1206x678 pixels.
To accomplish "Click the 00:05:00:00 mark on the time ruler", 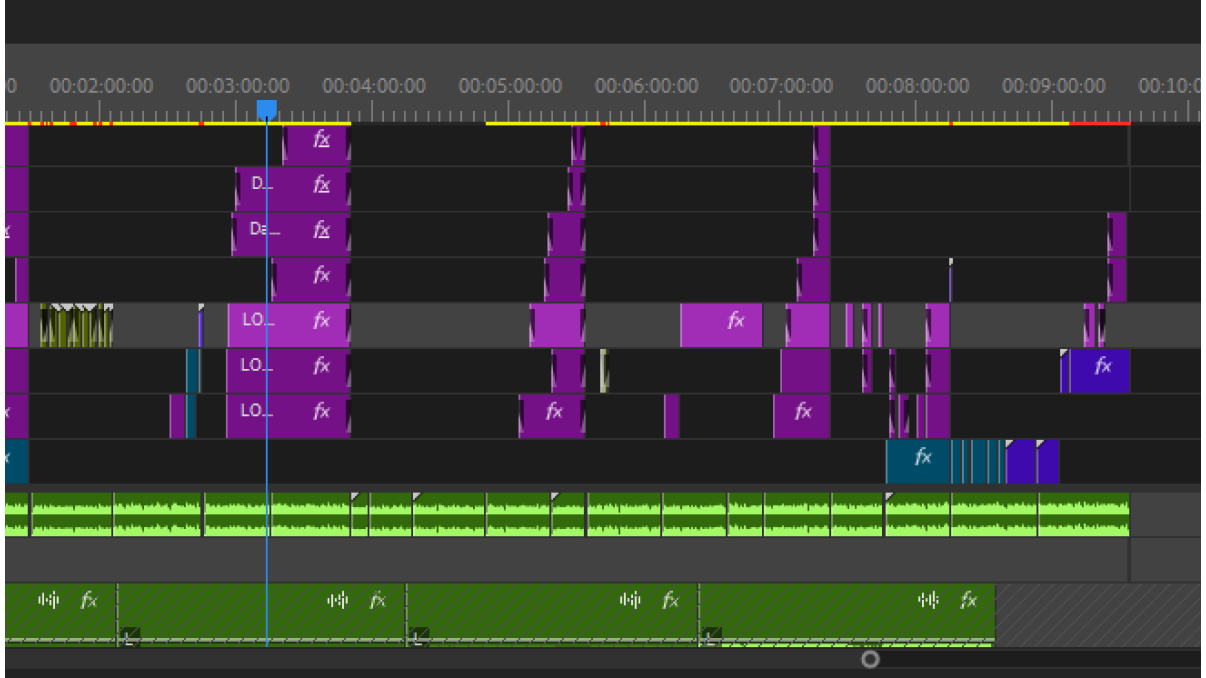I will 510,87.
